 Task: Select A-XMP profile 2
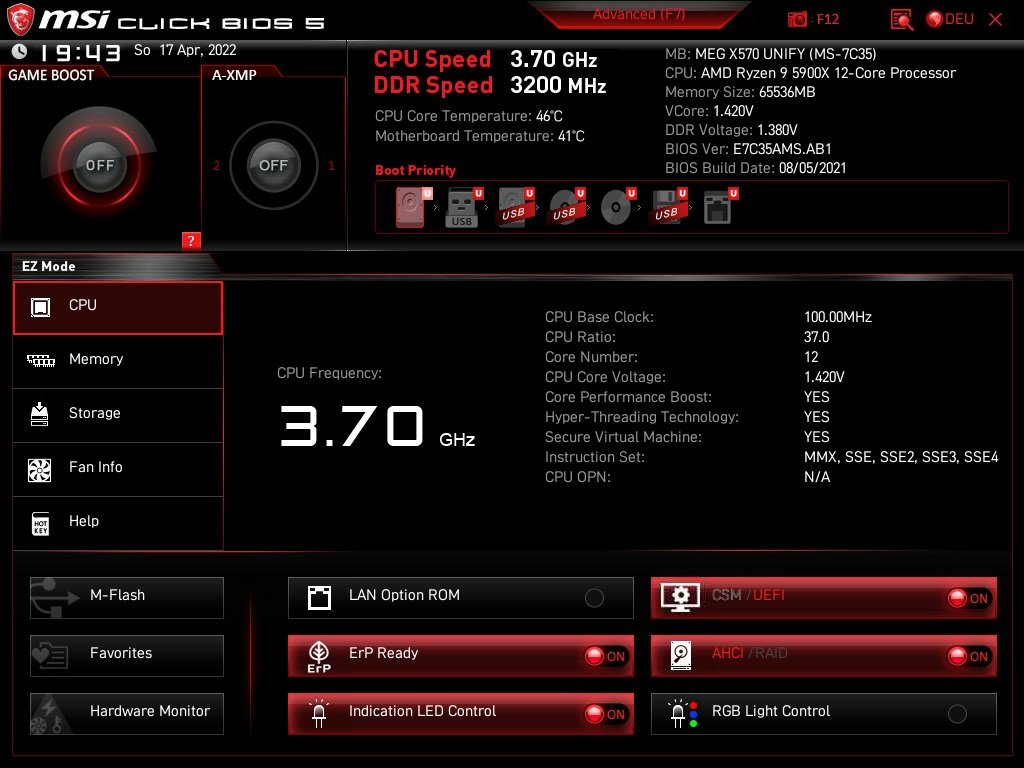tap(217, 165)
